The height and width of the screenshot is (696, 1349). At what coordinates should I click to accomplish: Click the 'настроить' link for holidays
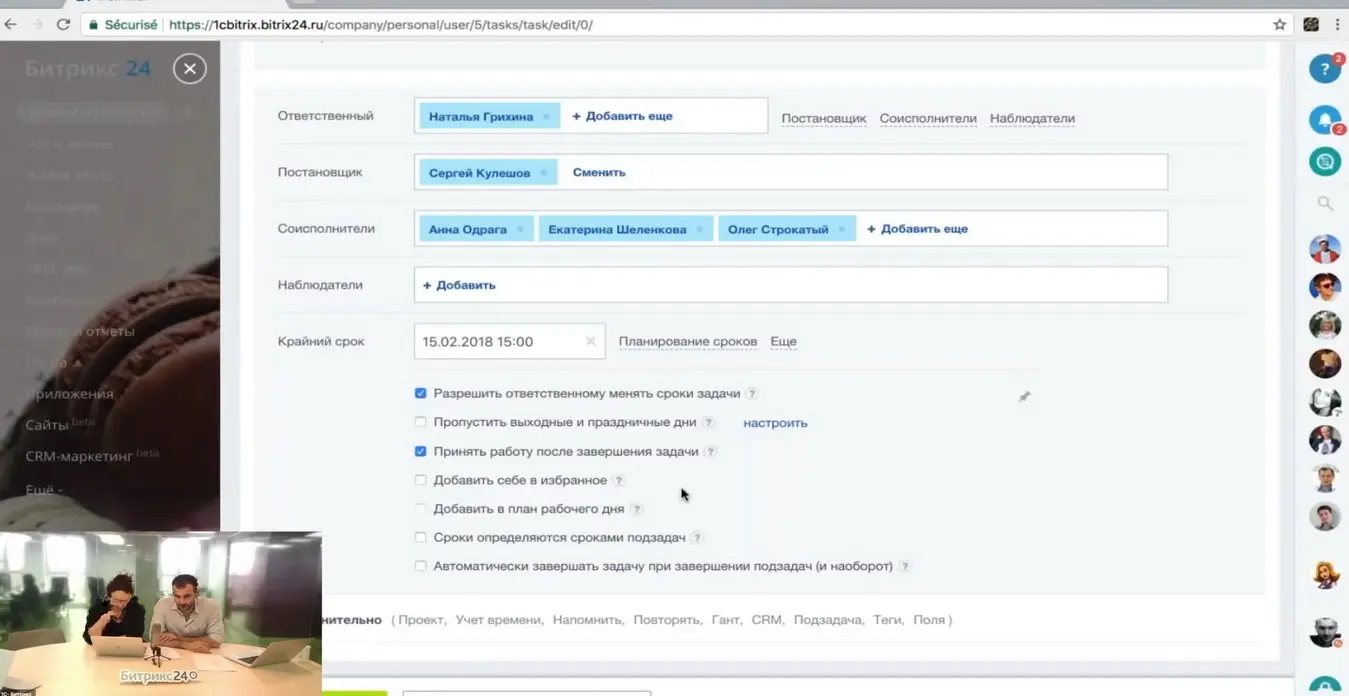(775, 423)
